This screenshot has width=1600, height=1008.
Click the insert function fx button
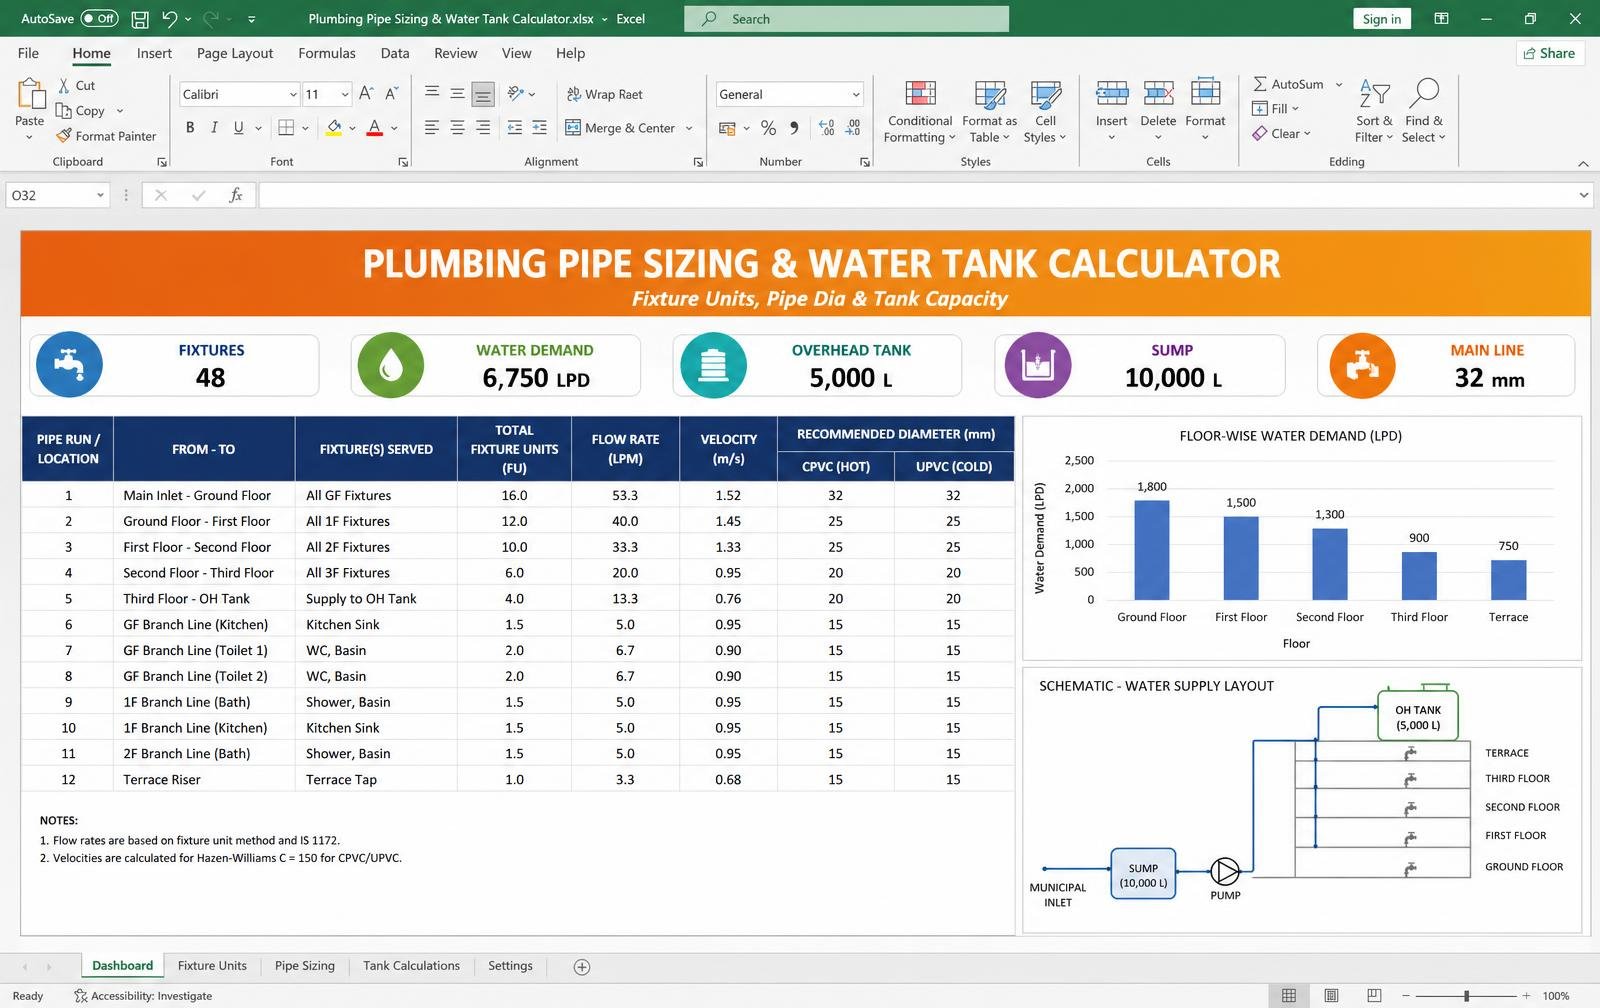point(236,195)
